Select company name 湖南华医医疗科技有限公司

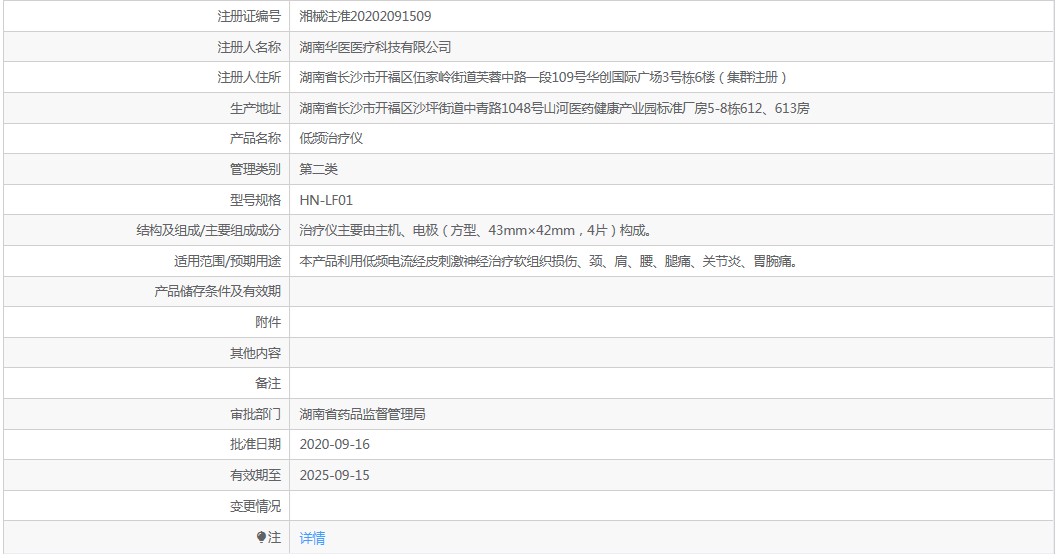(x=375, y=47)
